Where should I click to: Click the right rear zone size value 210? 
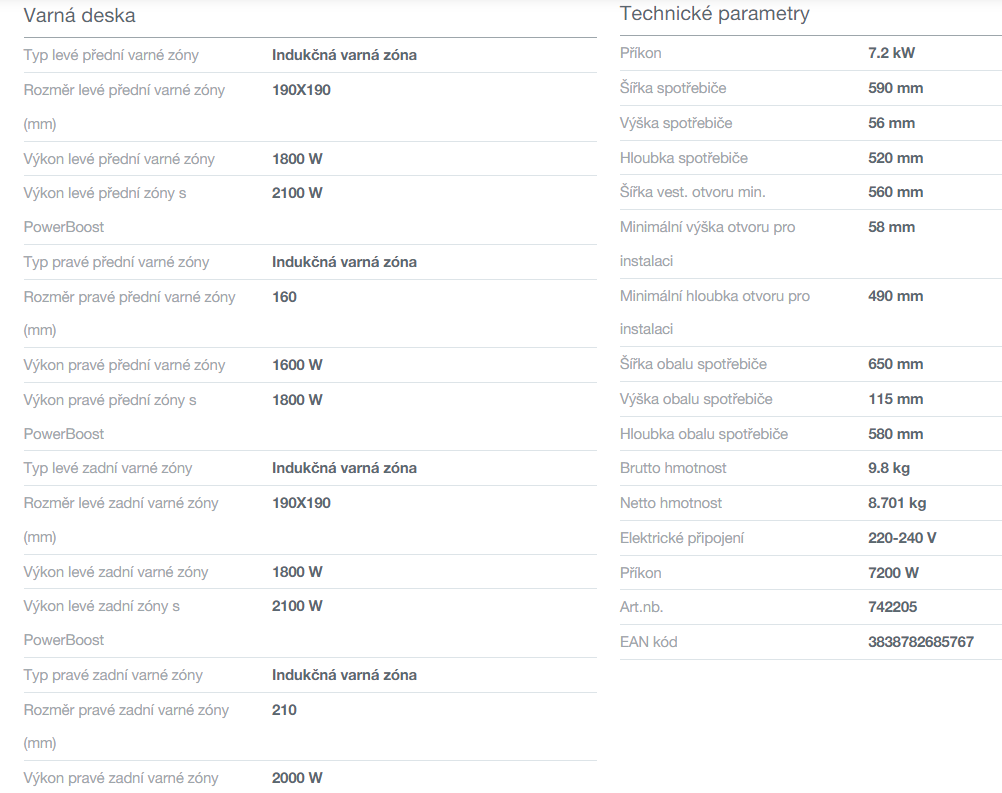tap(284, 710)
